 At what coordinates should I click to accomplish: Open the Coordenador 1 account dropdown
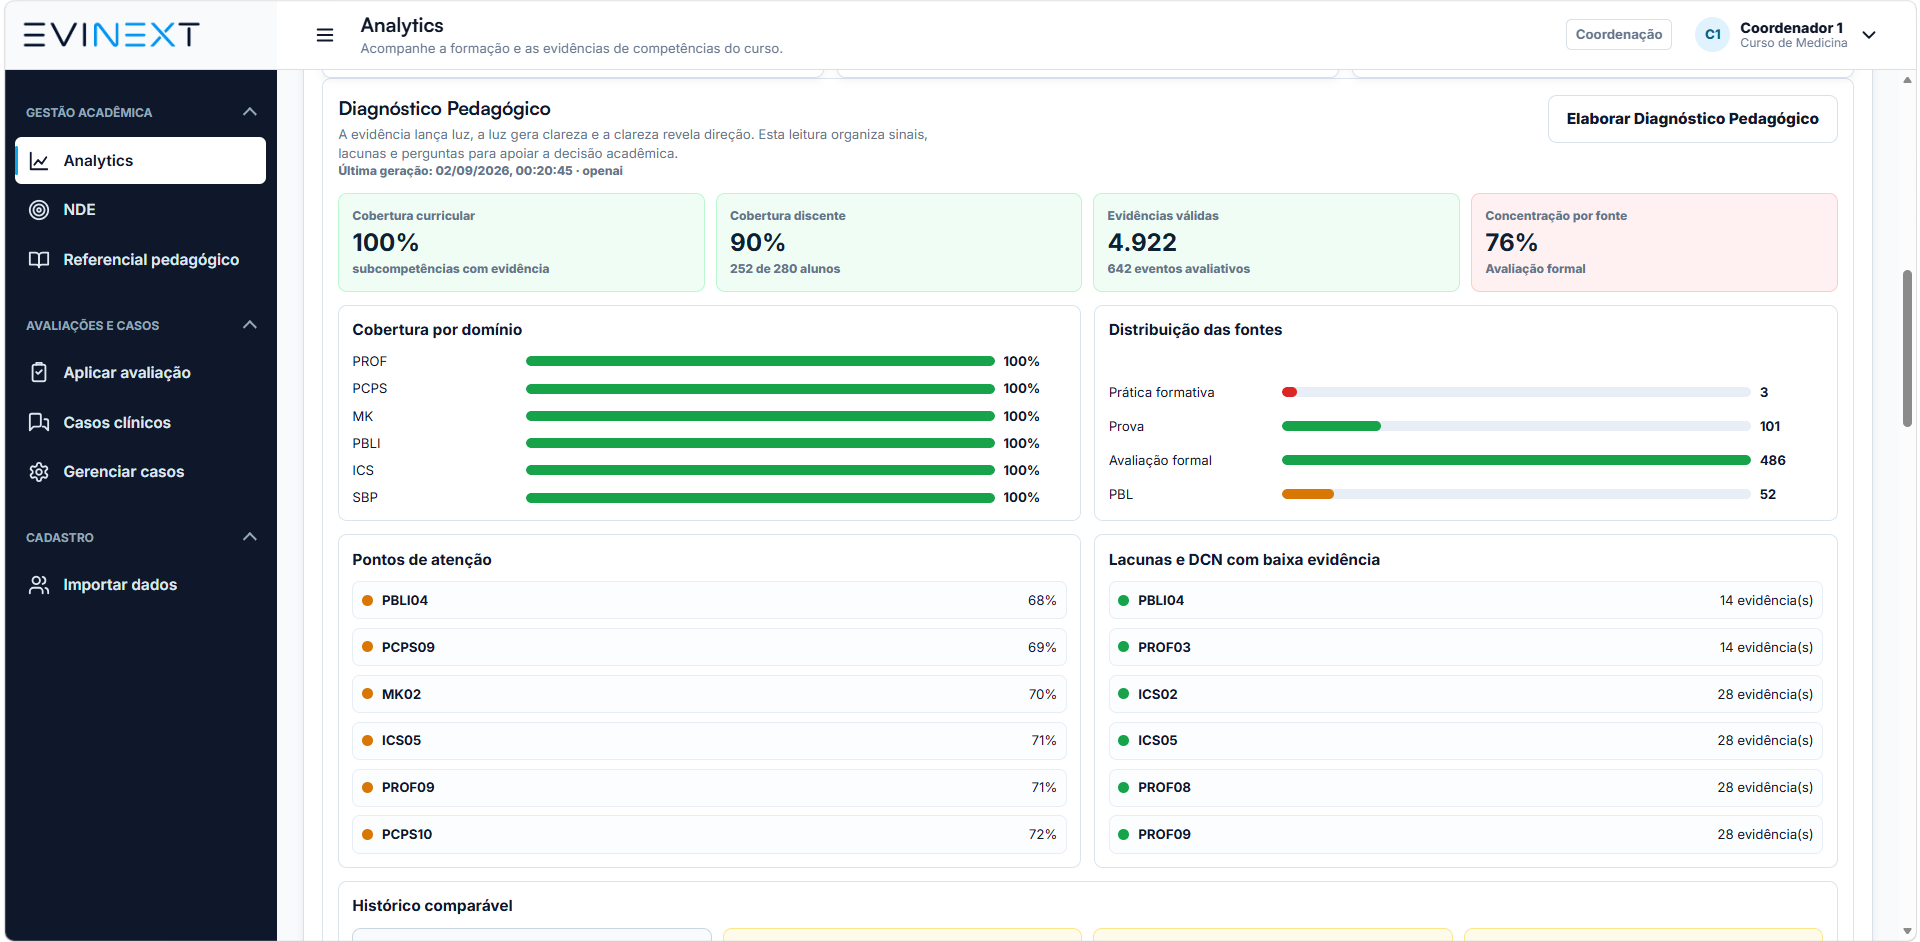[x=1869, y=35]
